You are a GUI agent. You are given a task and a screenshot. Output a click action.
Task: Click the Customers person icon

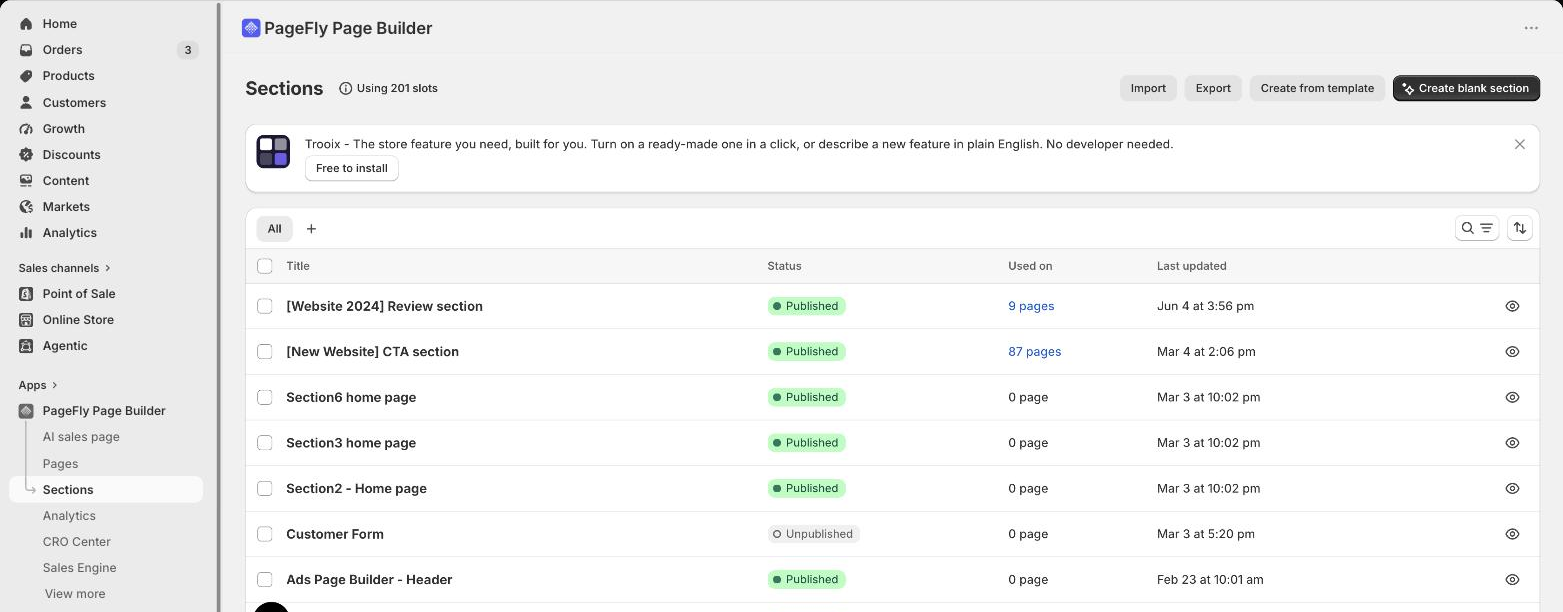click(26, 102)
